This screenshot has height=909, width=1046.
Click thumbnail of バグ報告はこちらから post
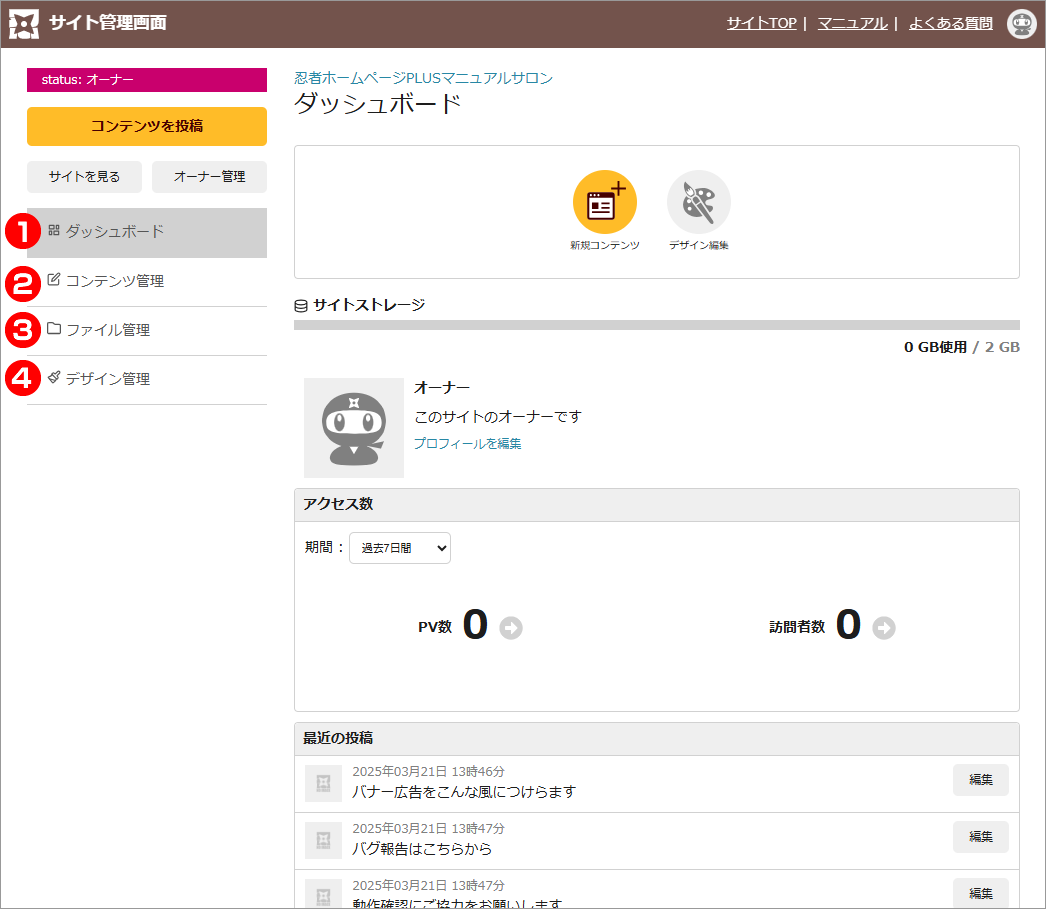(x=323, y=841)
